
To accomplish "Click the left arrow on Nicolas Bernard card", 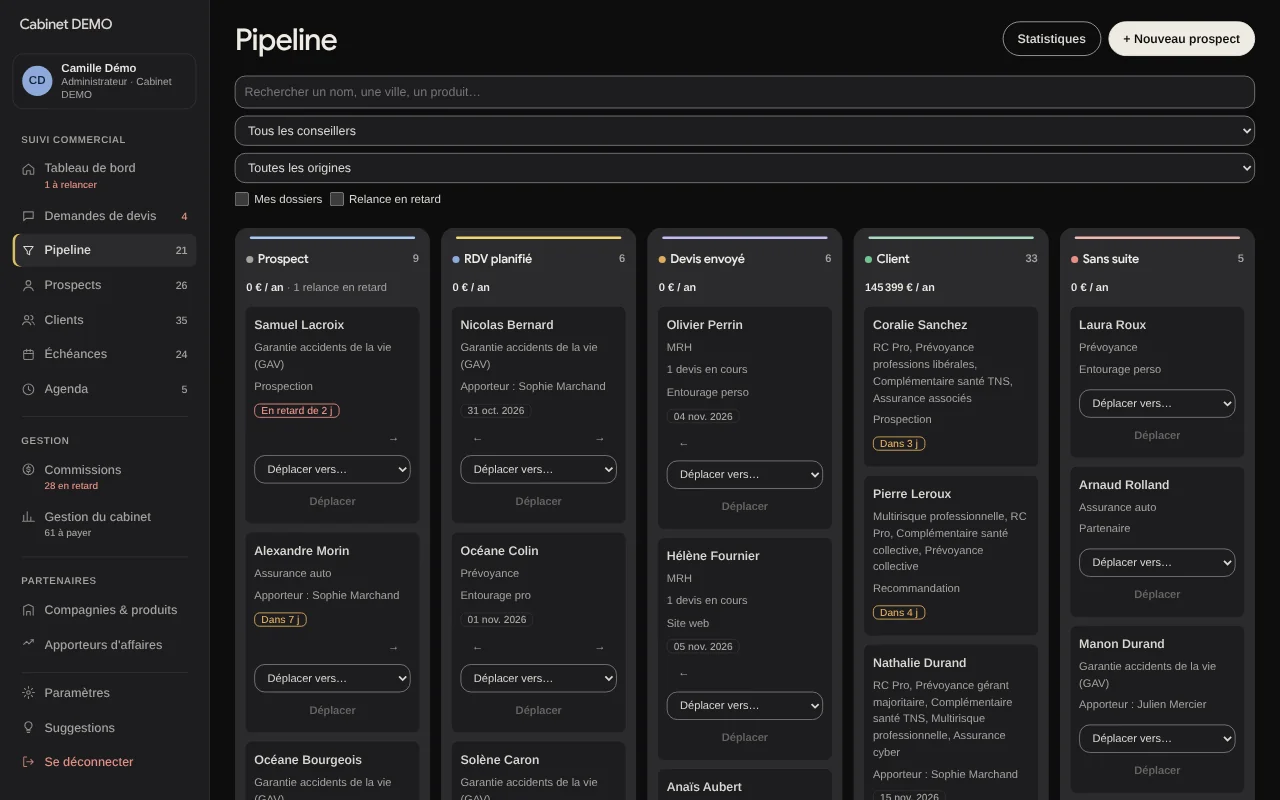I will [477, 439].
